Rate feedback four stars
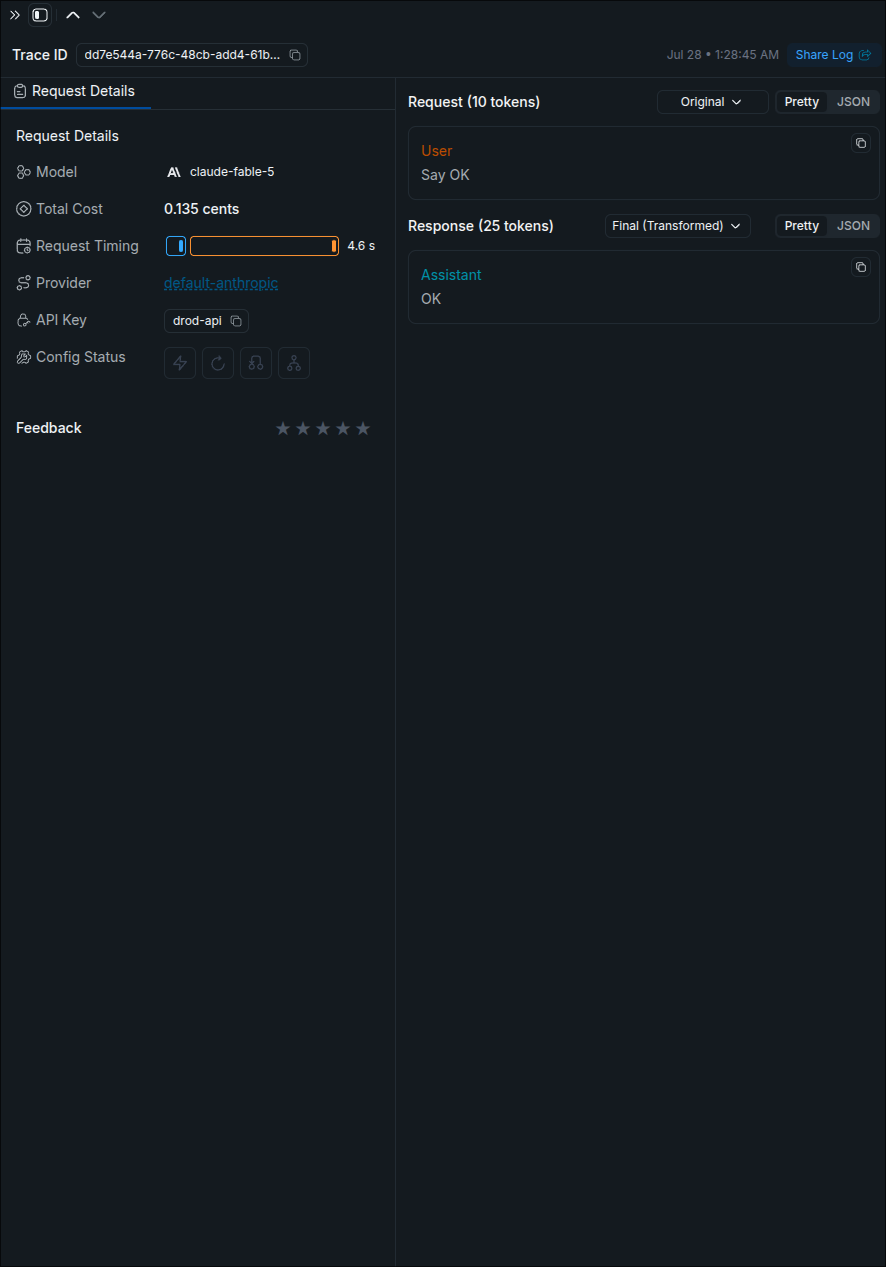 (x=343, y=428)
